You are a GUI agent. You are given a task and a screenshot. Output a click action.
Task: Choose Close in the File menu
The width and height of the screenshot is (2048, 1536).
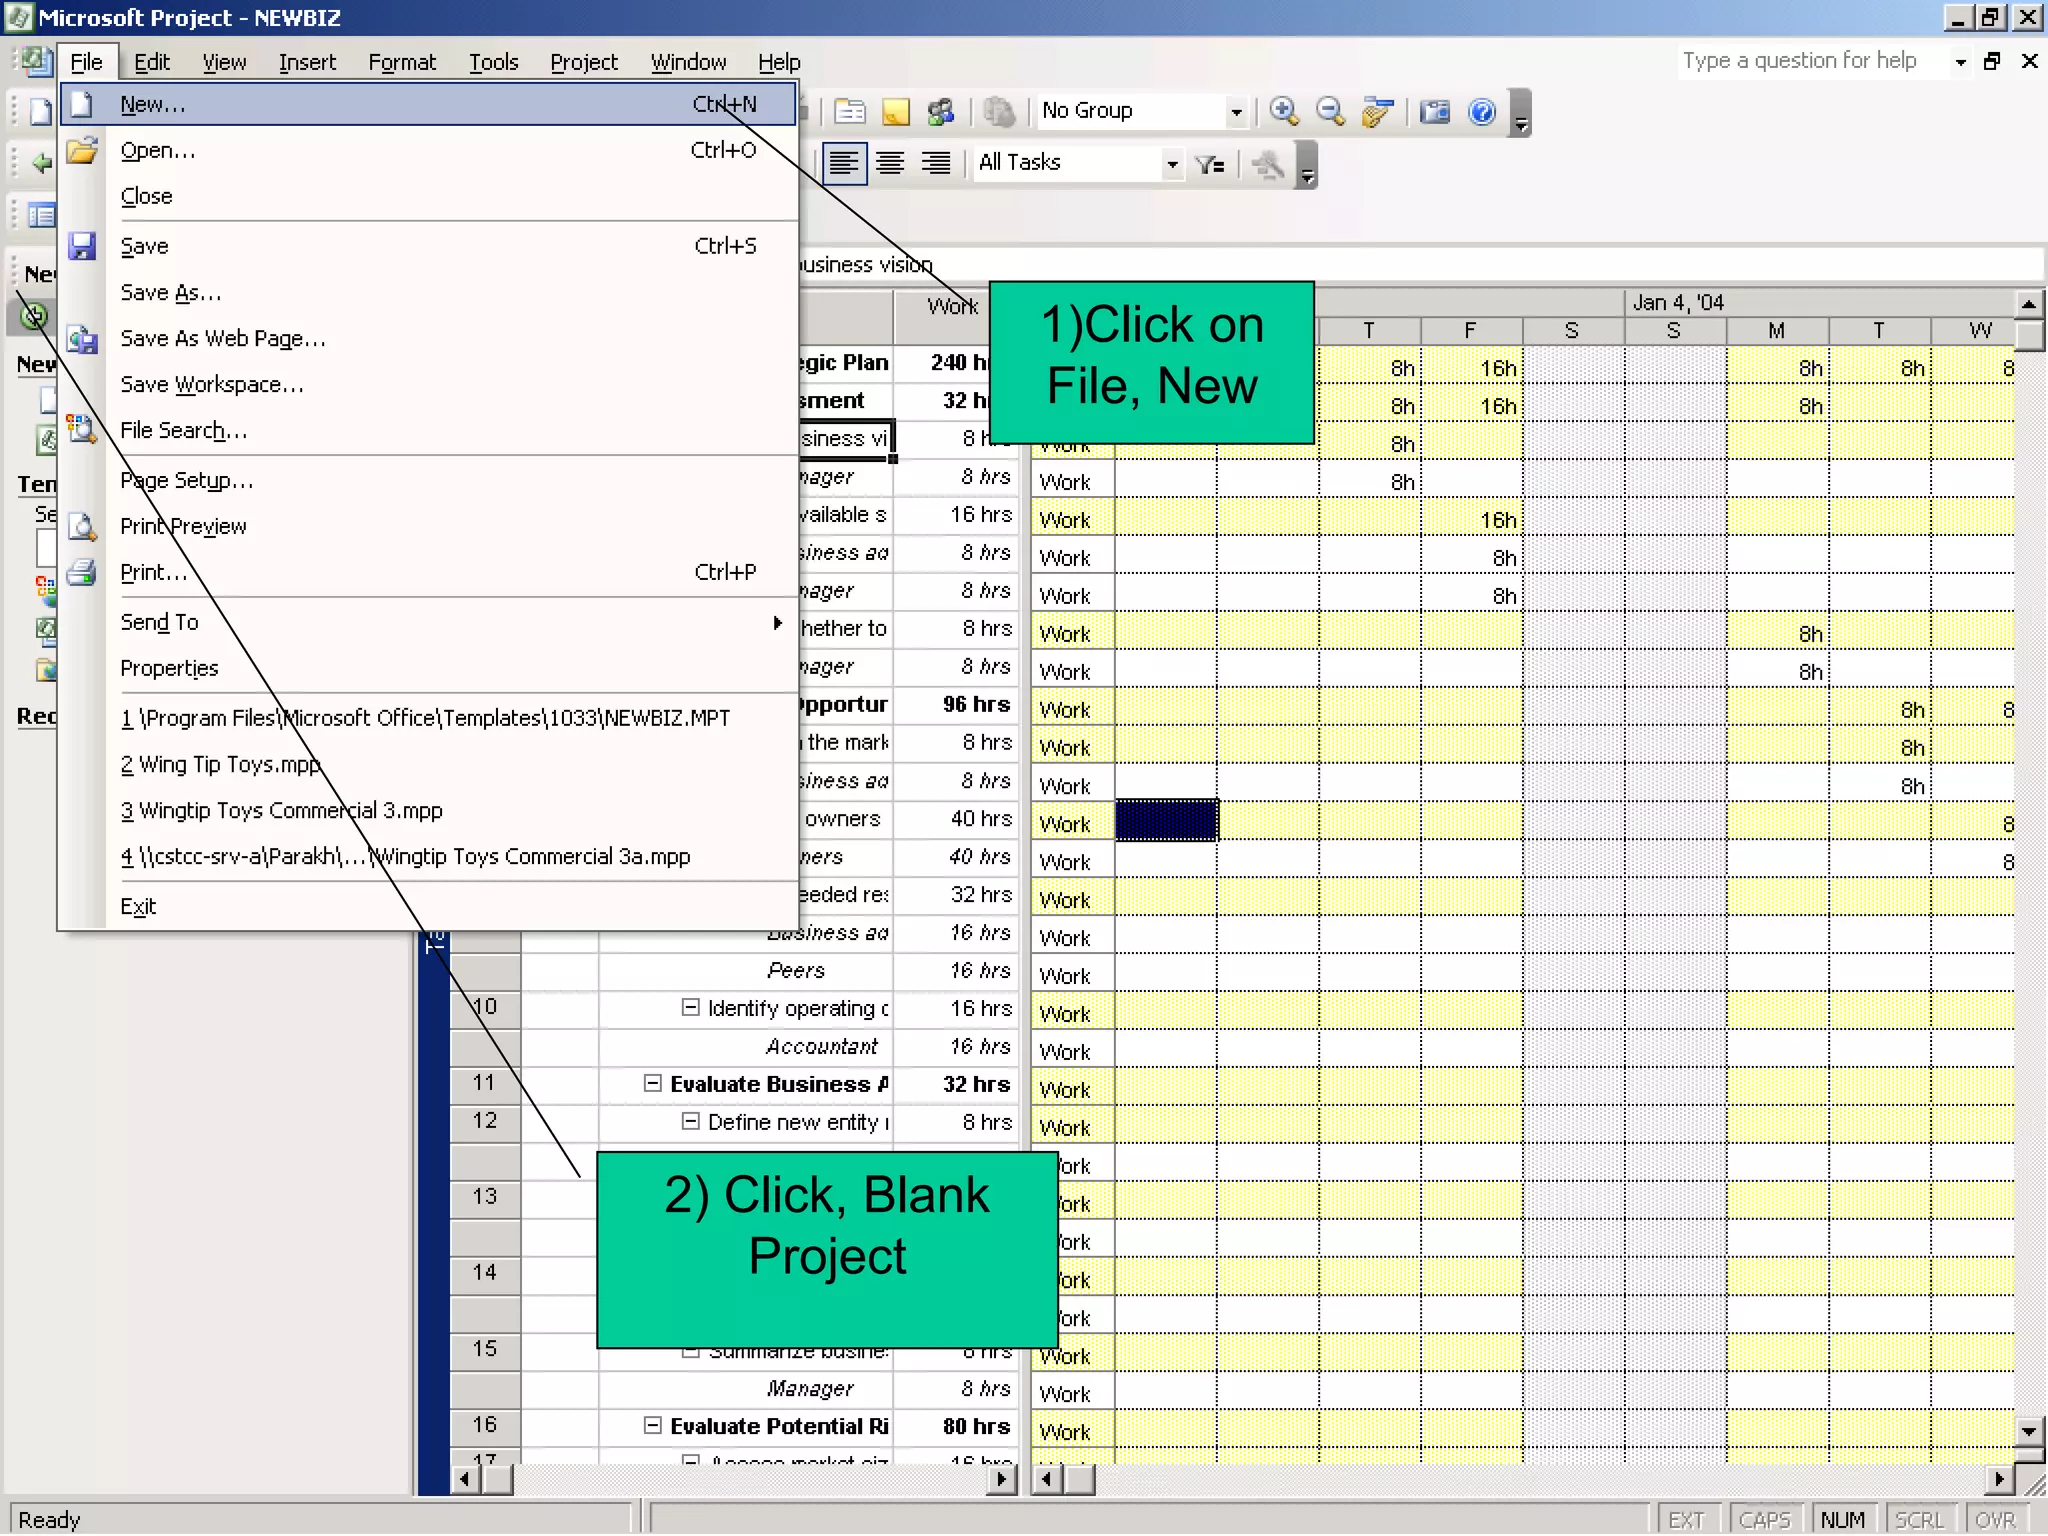(x=428, y=196)
